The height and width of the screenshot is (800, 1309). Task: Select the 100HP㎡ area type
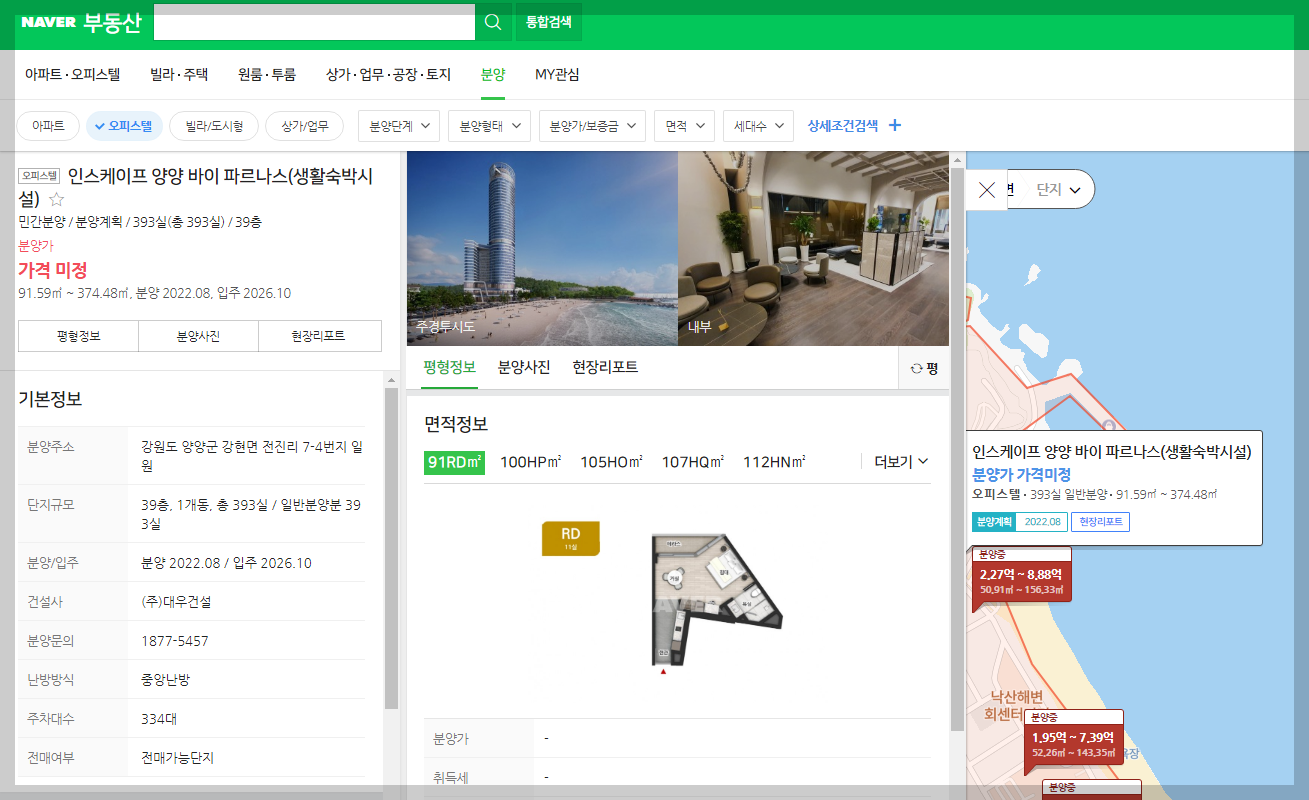click(531, 462)
